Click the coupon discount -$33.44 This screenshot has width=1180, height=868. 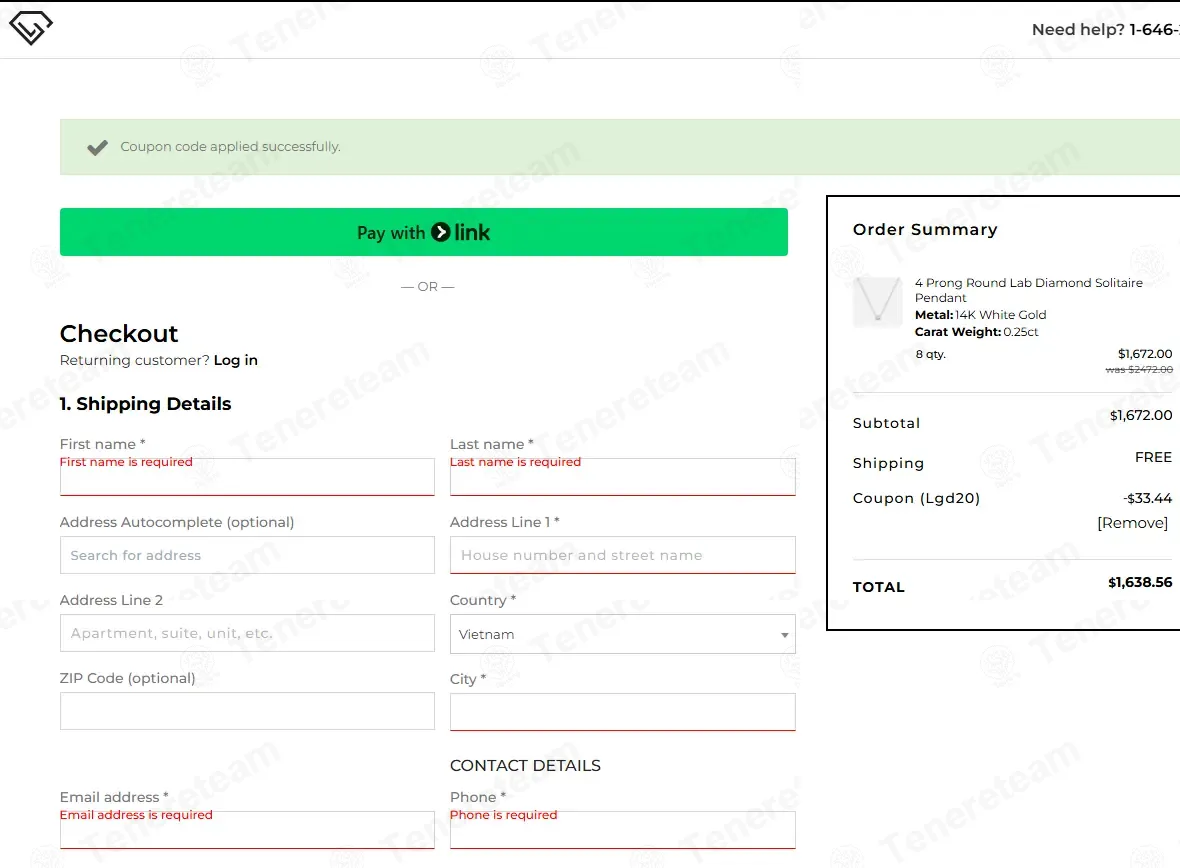(x=1147, y=498)
